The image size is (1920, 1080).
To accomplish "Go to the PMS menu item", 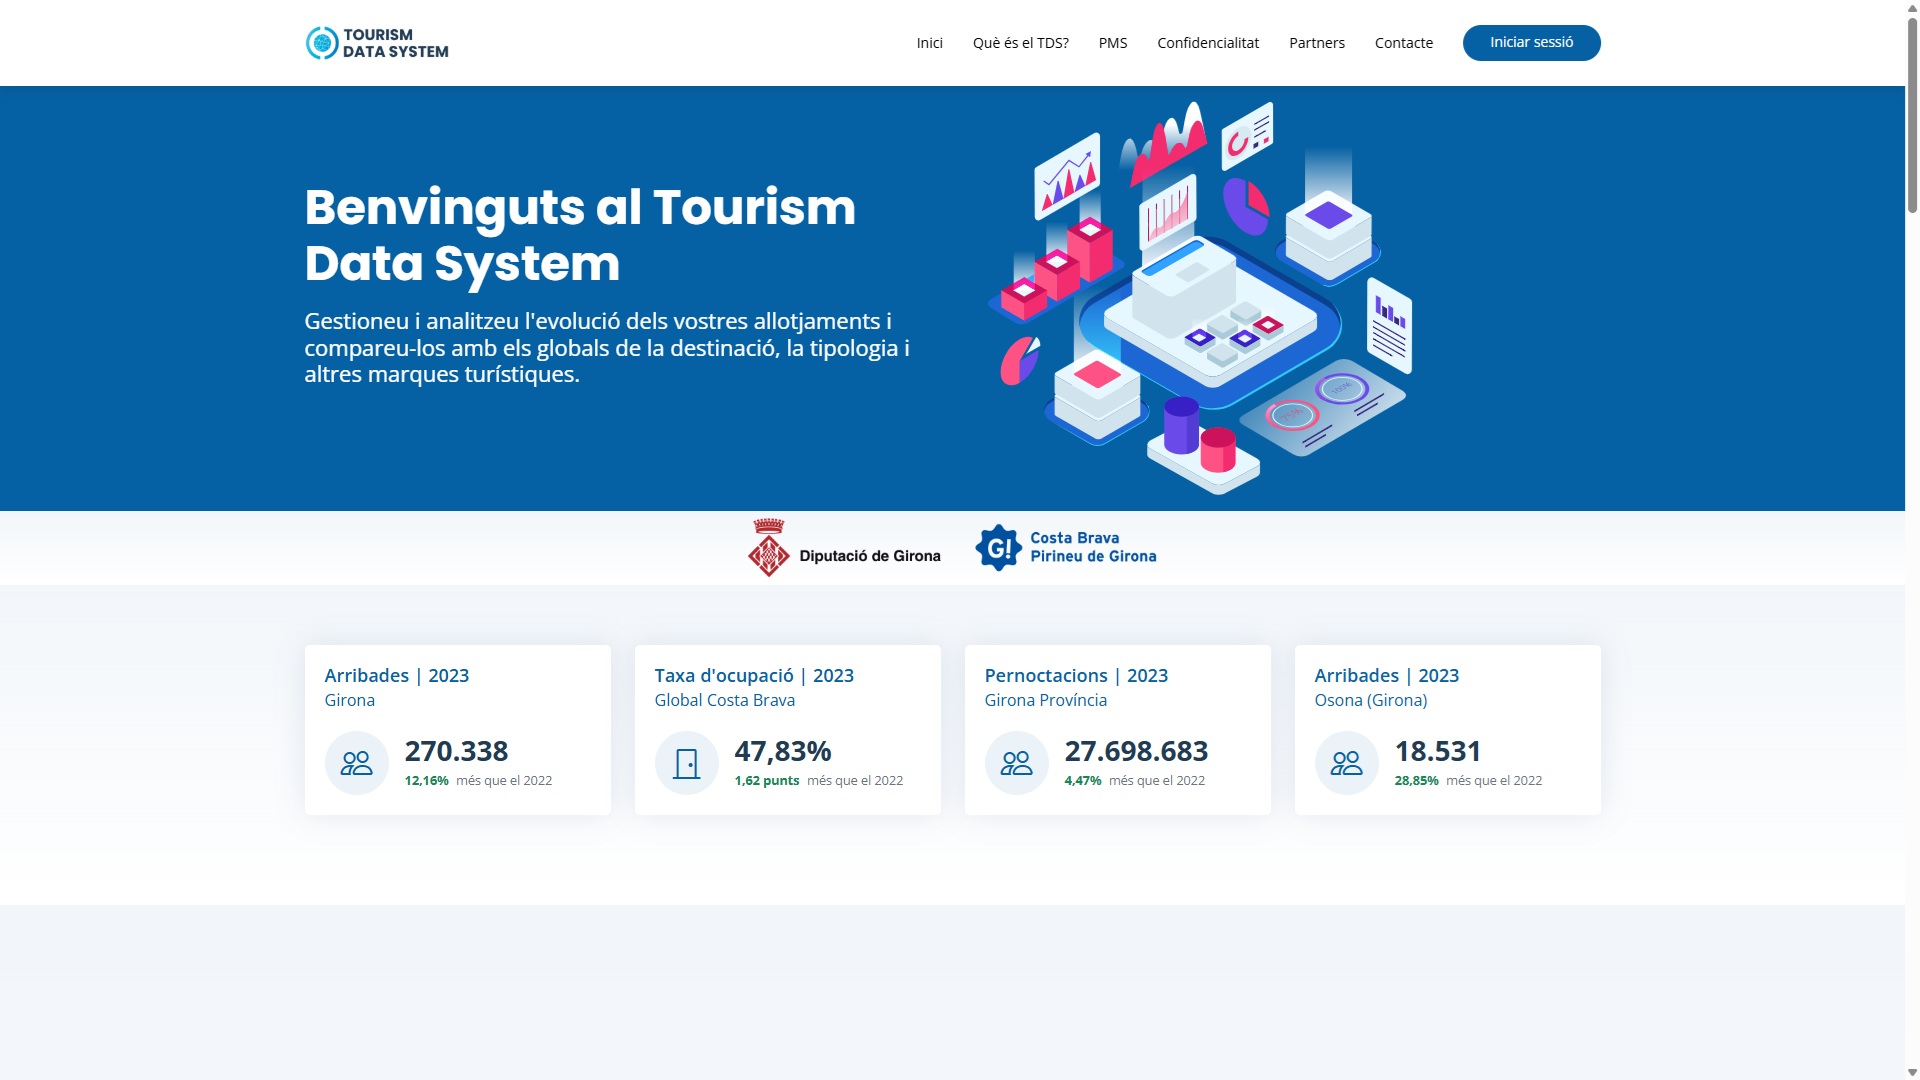I will coord(1112,43).
